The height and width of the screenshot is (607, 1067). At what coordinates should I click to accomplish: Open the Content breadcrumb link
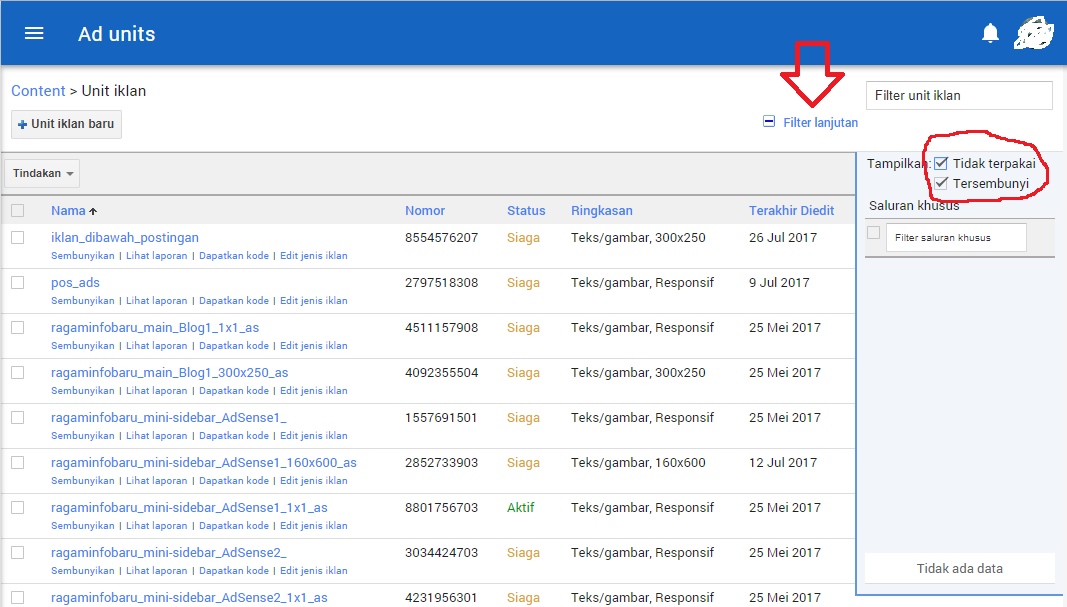click(x=38, y=90)
